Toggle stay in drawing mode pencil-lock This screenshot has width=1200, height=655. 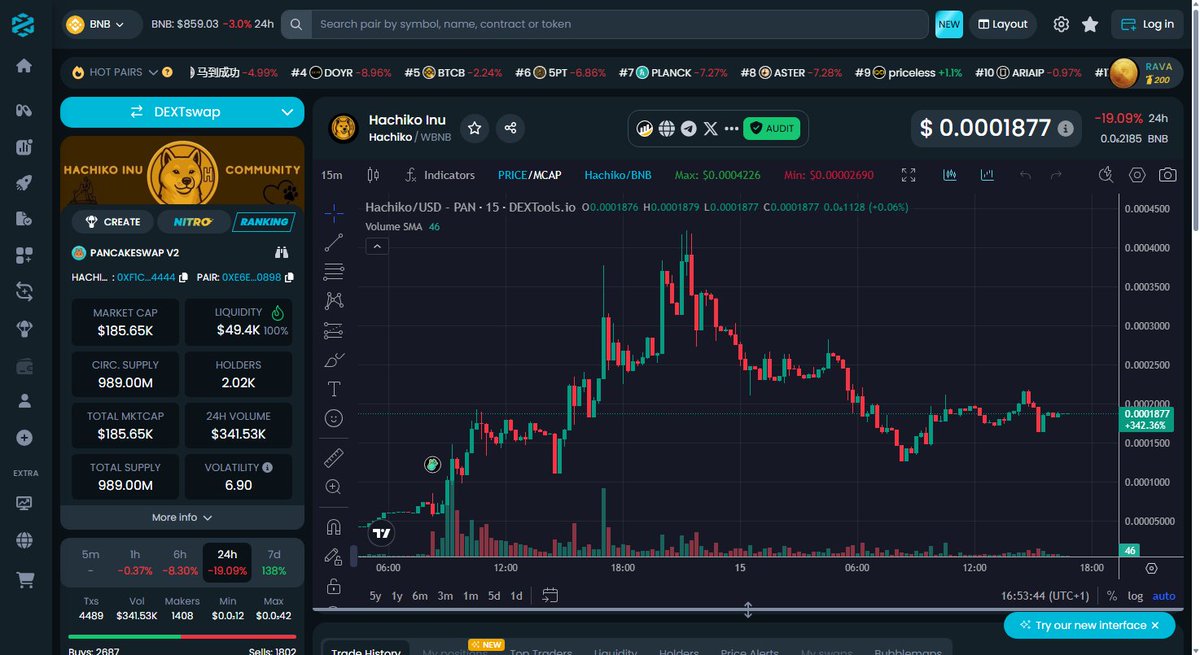(x=334, y=556)
